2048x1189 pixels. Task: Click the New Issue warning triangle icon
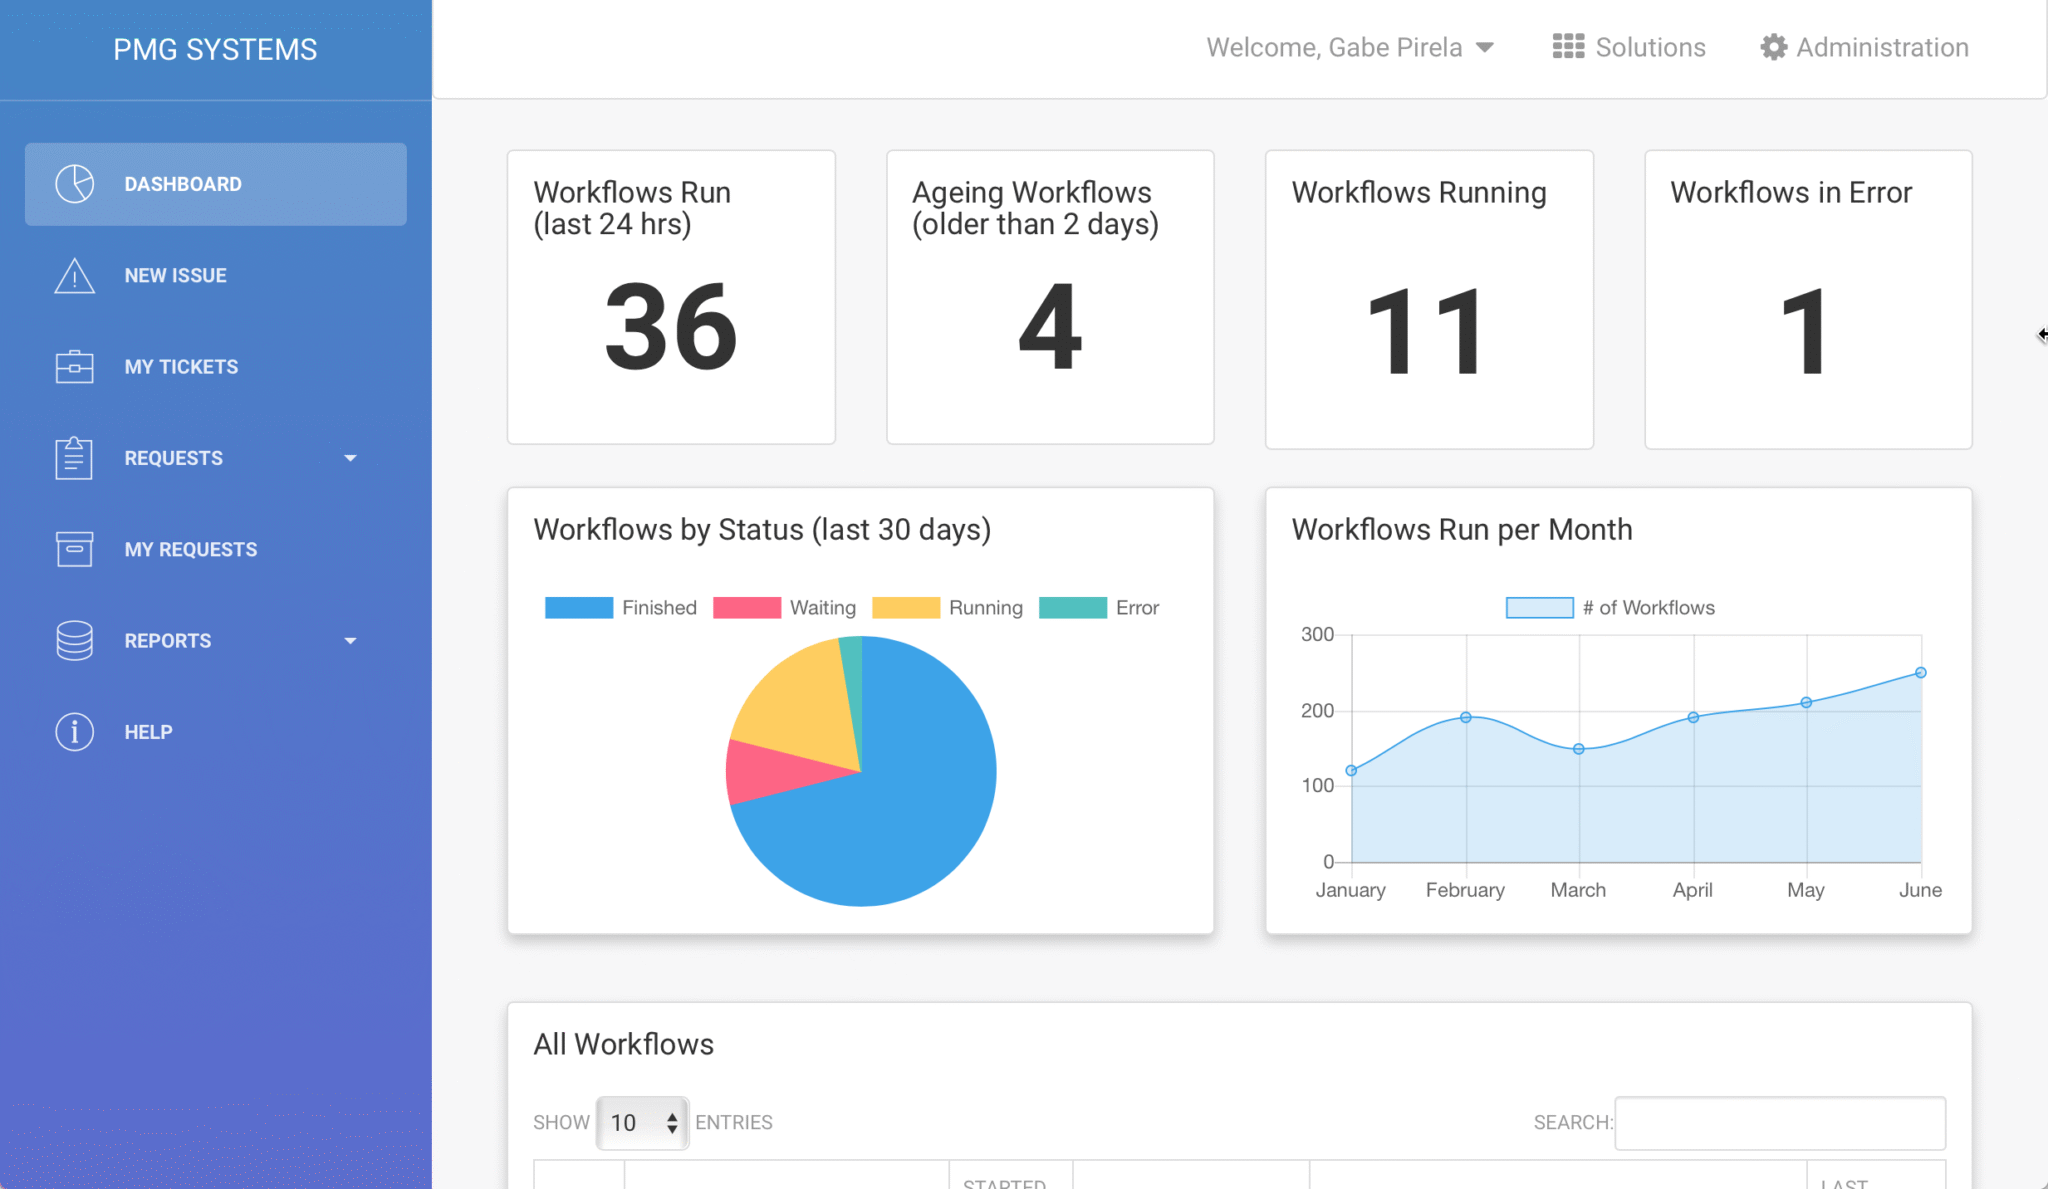pos(73,276)
